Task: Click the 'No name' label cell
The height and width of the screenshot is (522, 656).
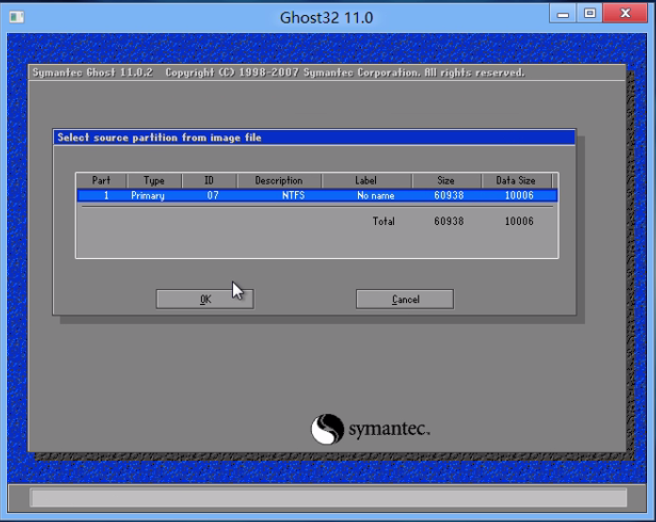Action: click(376, 195)
